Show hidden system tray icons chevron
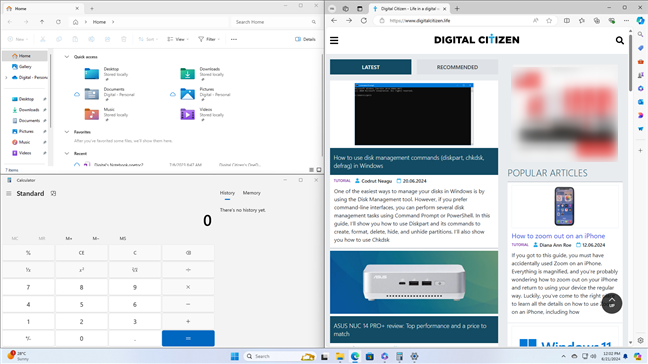This screenshot has width=648, height=364. pos(563,356)
